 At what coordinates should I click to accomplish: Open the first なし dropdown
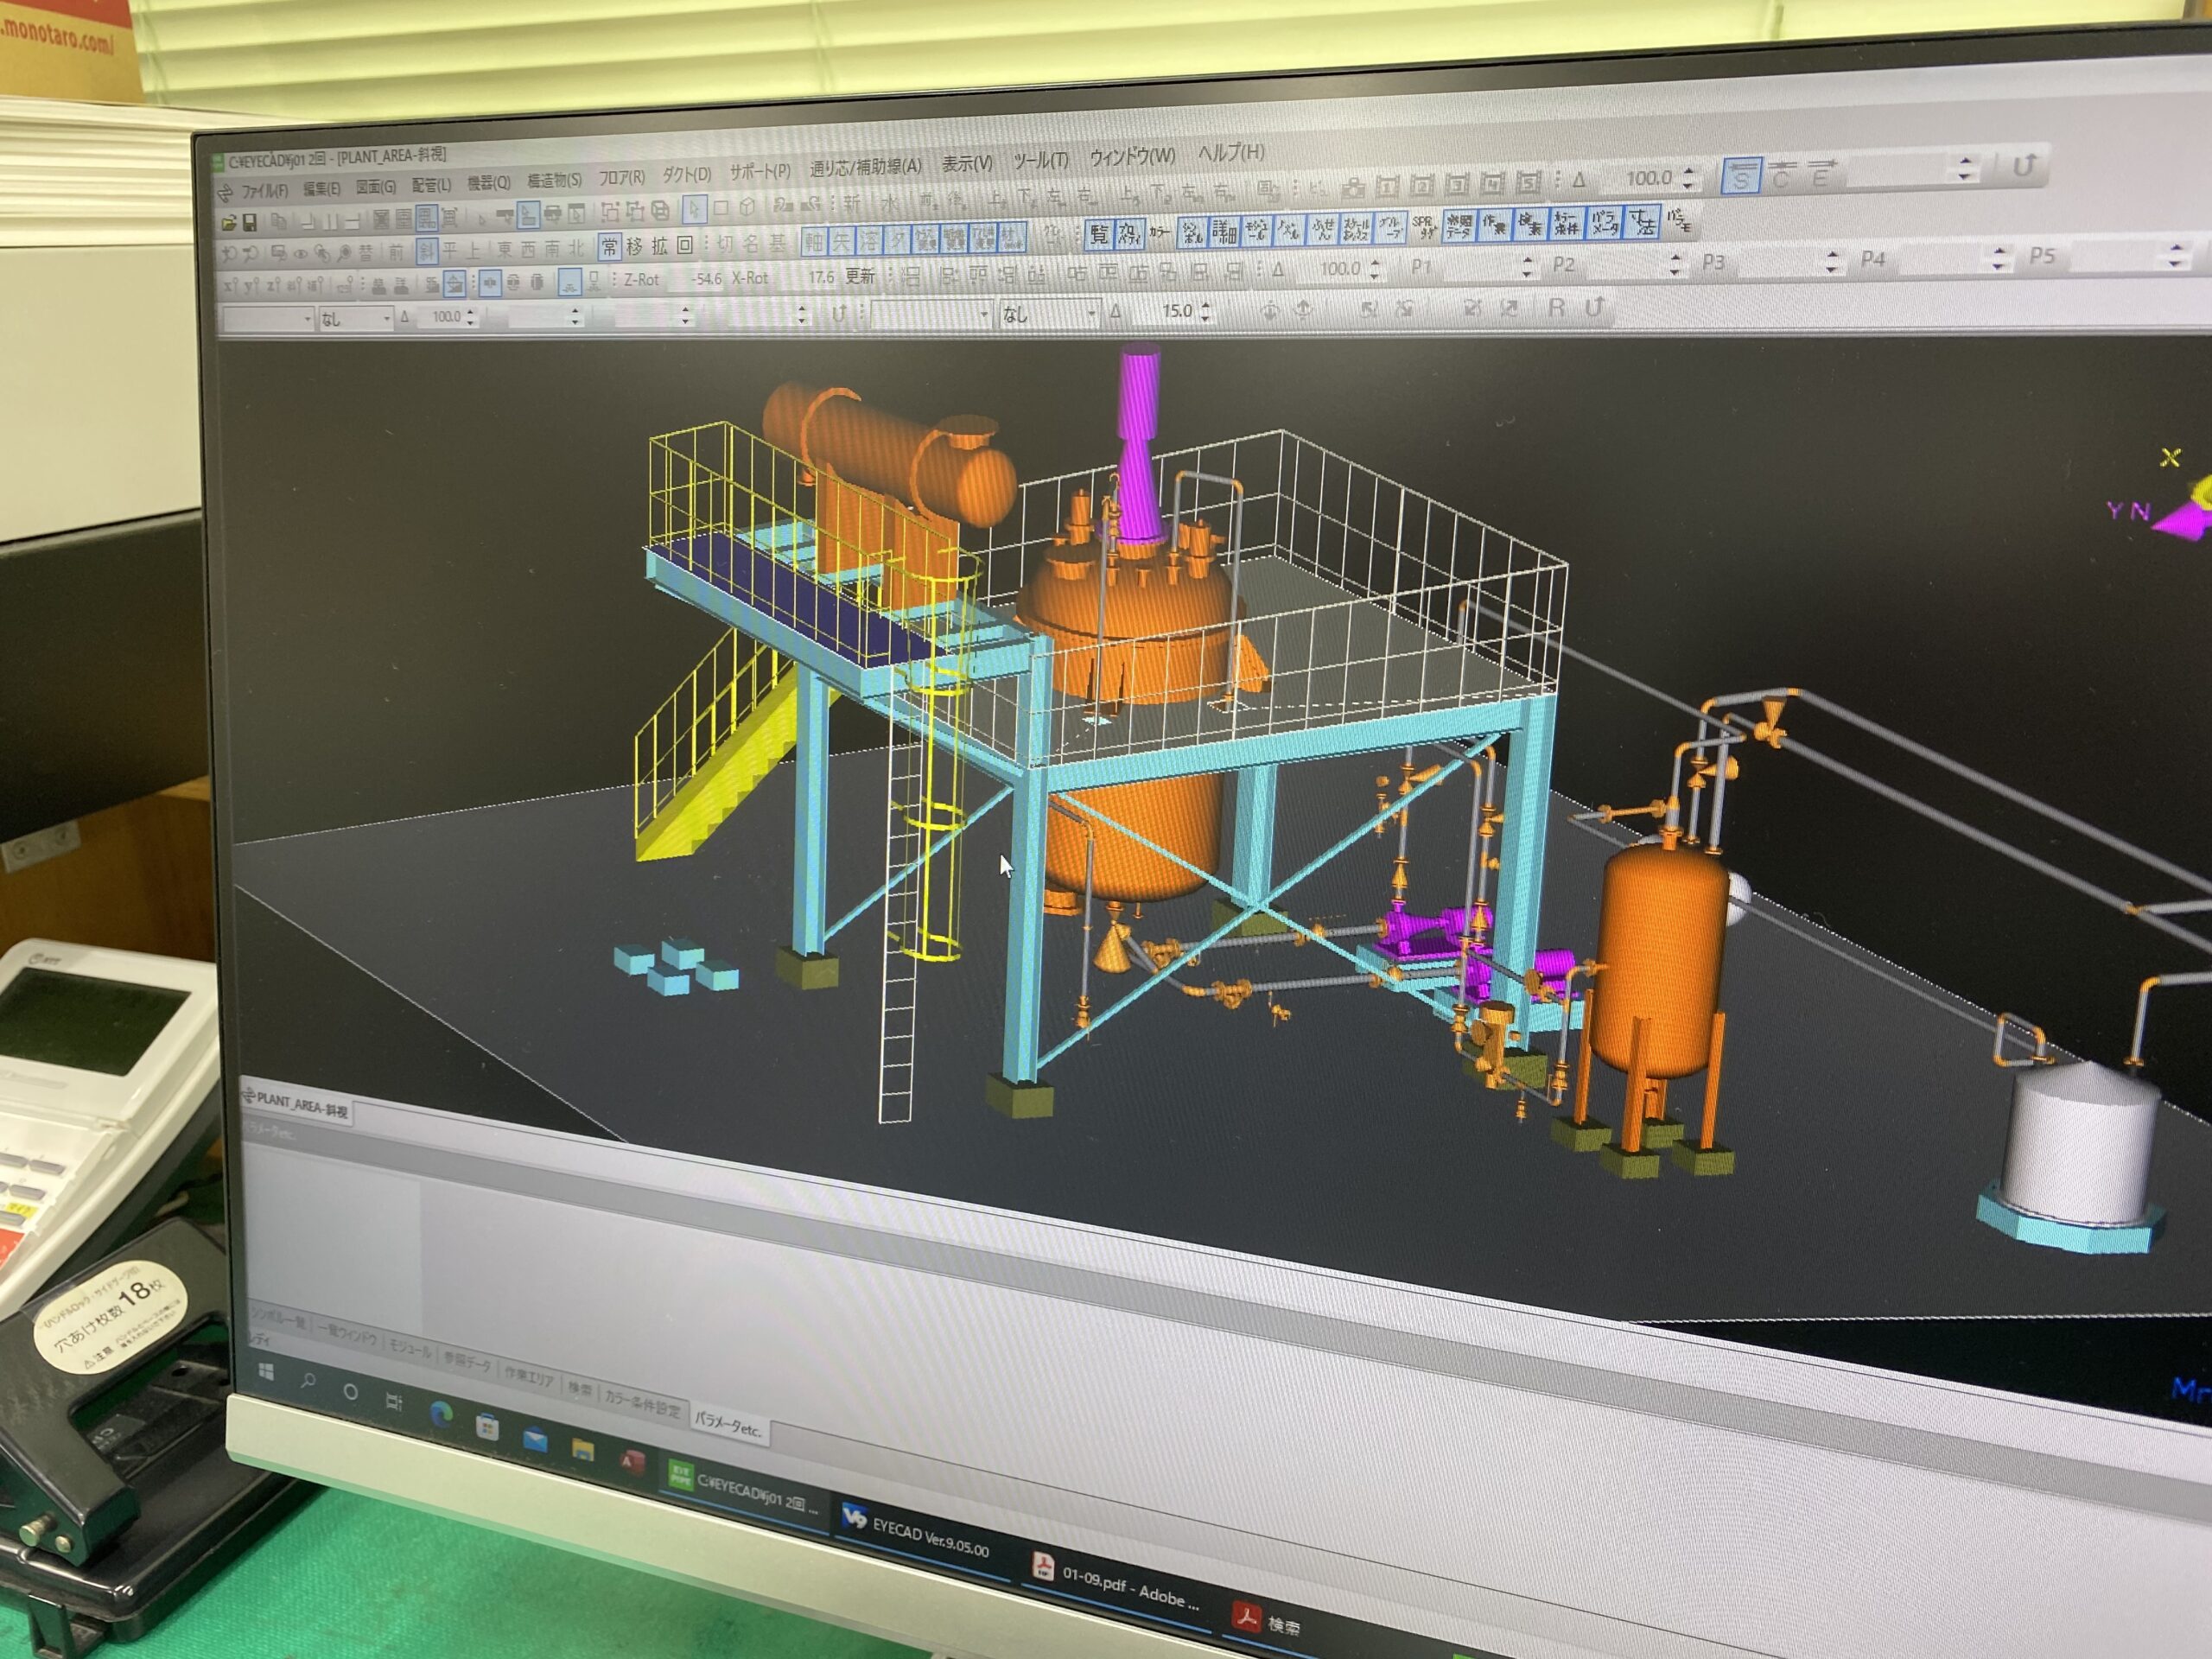[x=355, y=319]
